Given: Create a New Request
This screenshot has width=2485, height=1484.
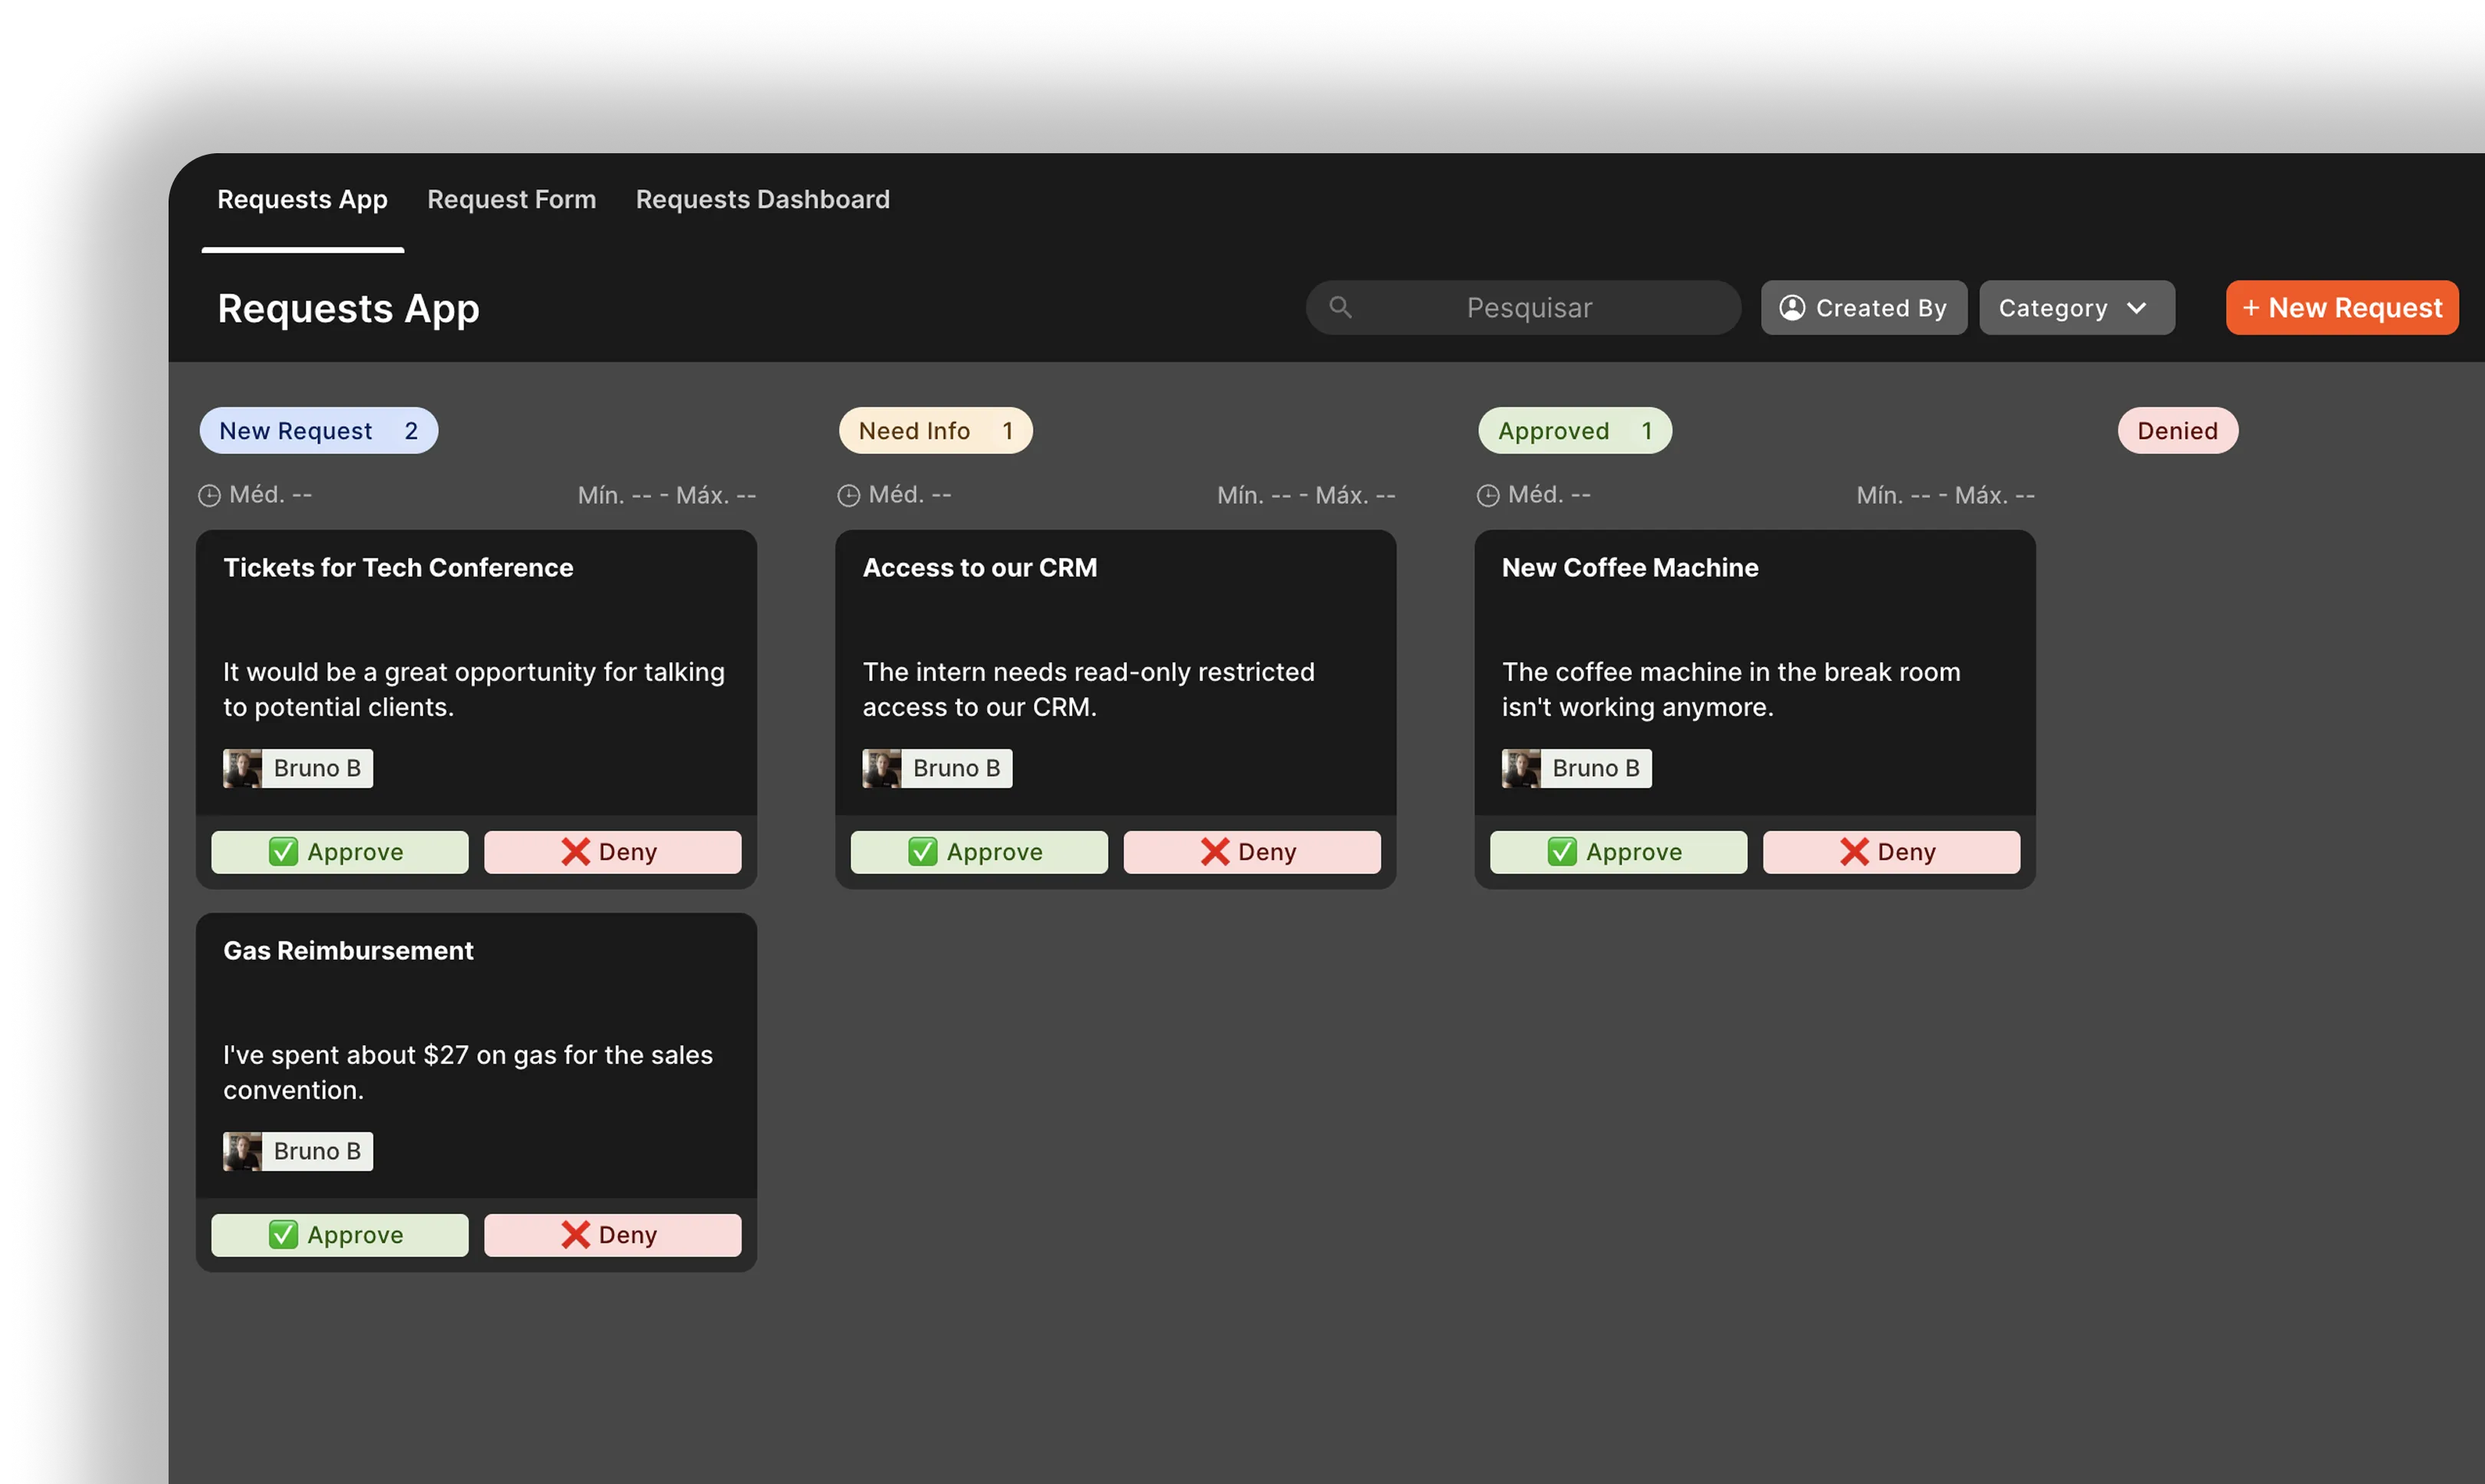Looking at the screenshot, I should [2341, 308].
